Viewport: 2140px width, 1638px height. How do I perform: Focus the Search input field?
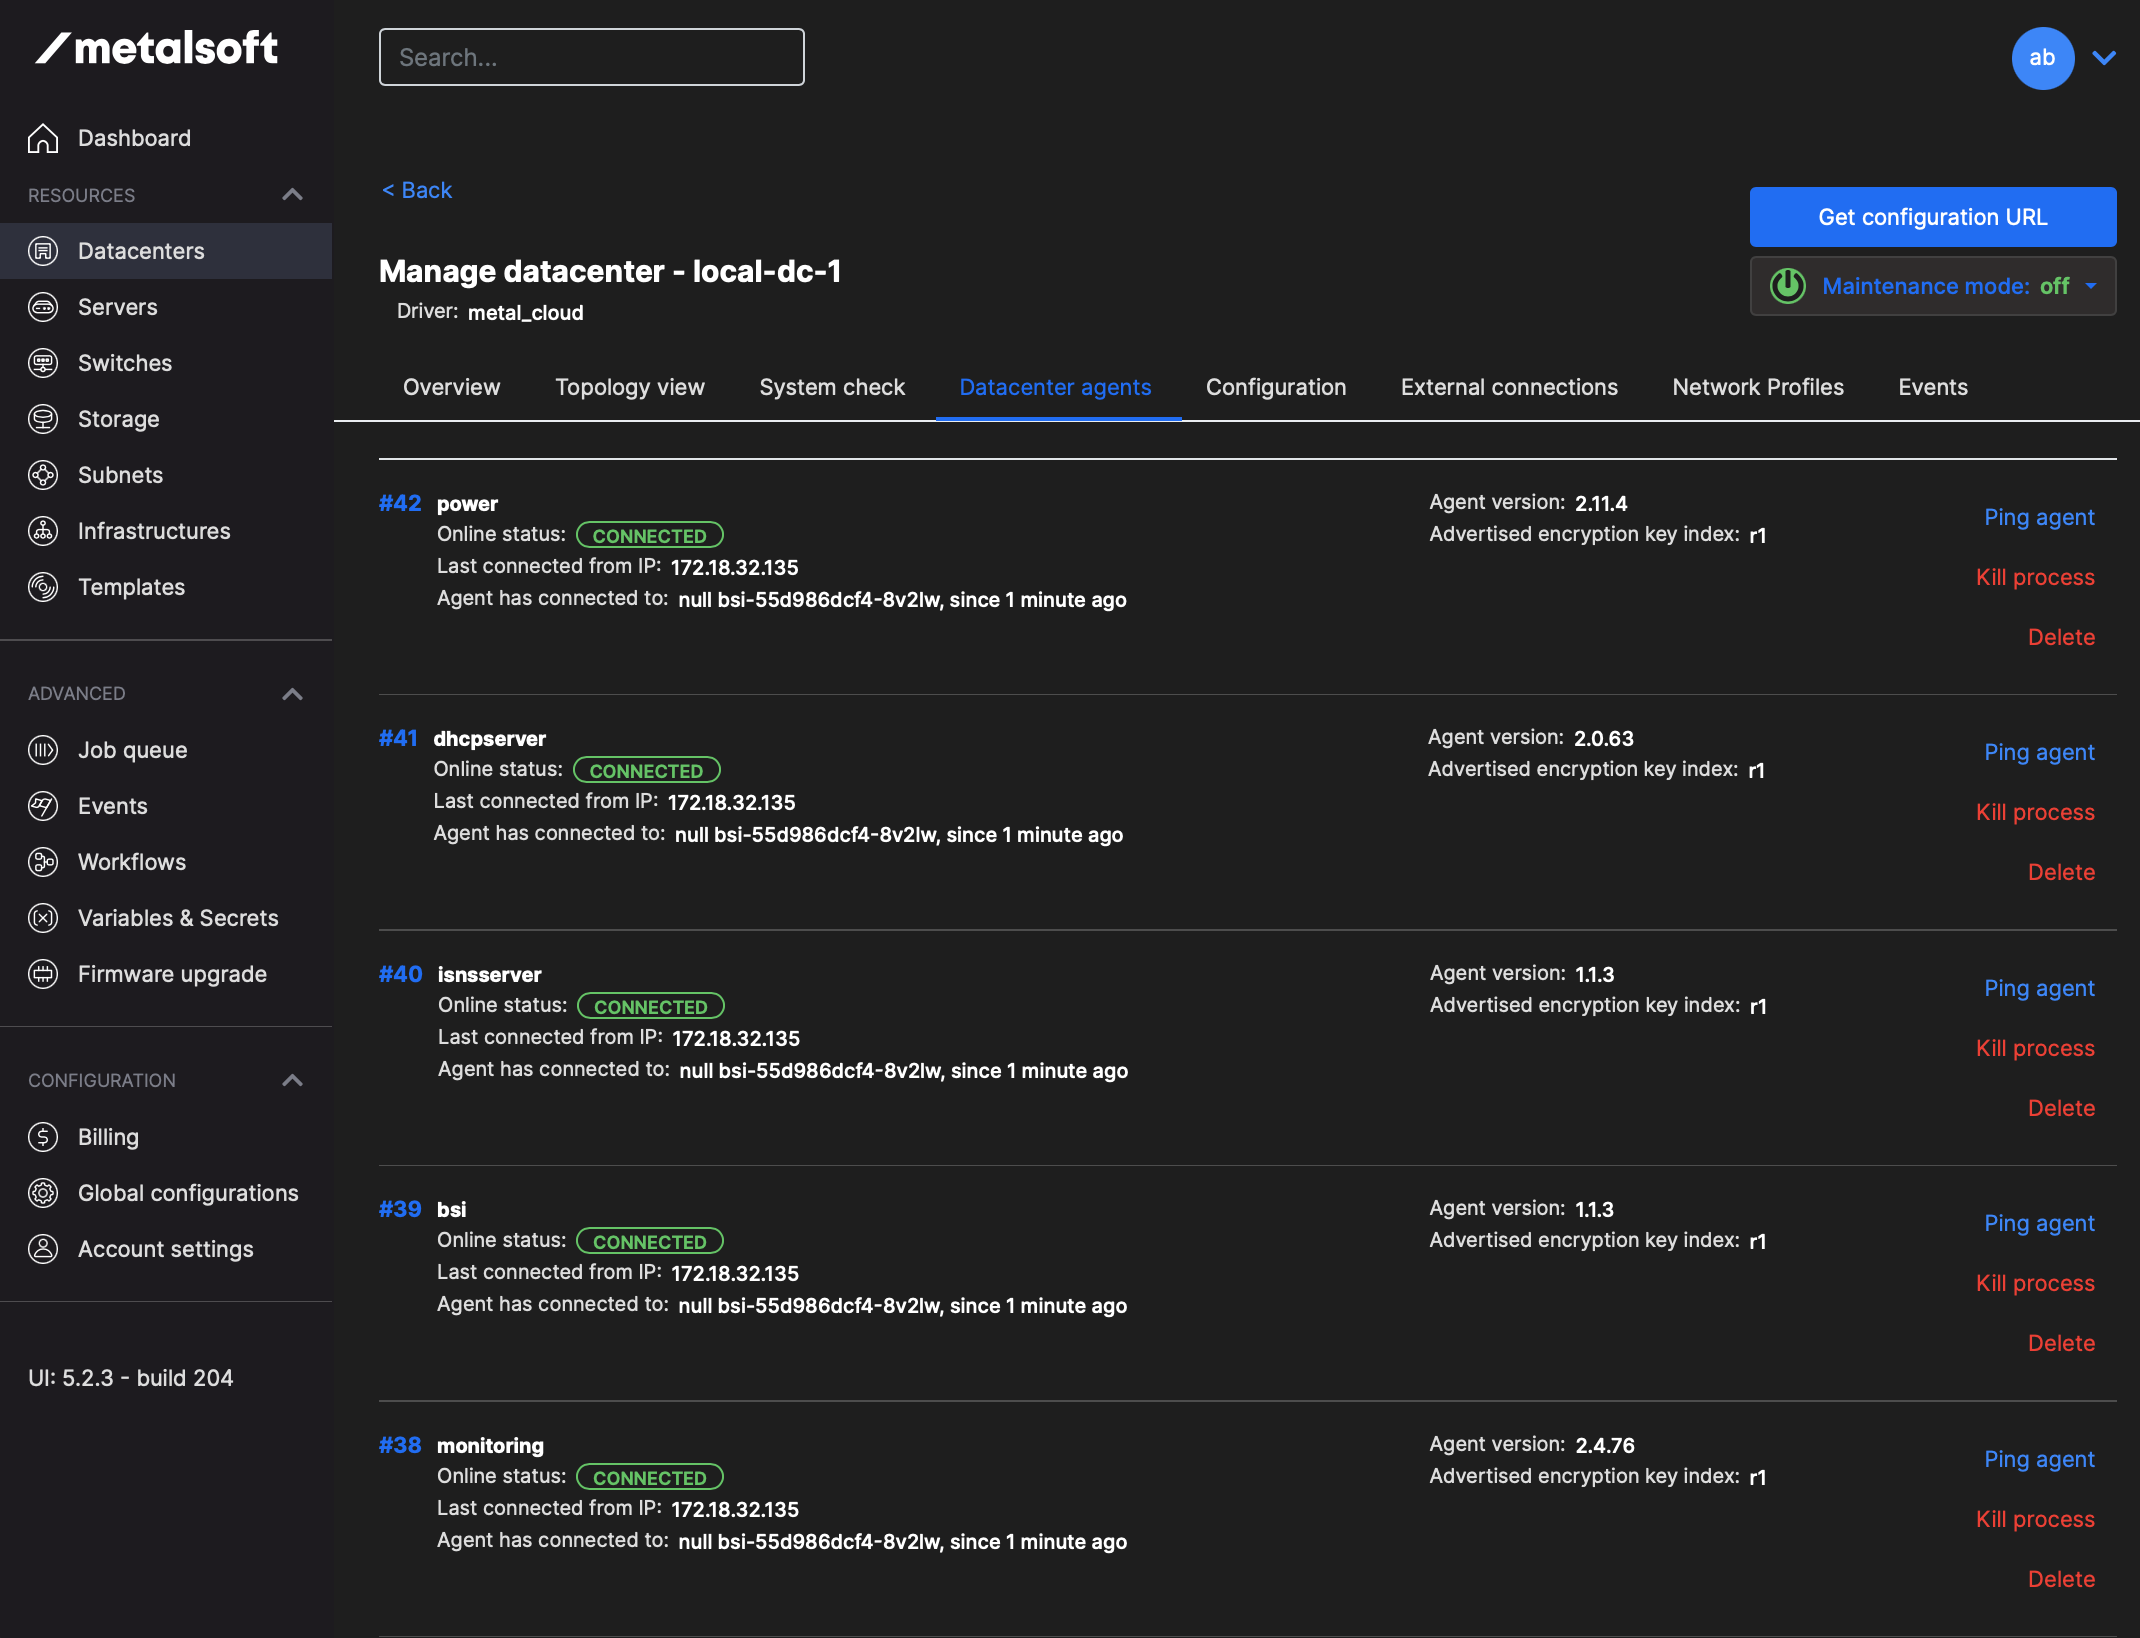tap(591, 57)
